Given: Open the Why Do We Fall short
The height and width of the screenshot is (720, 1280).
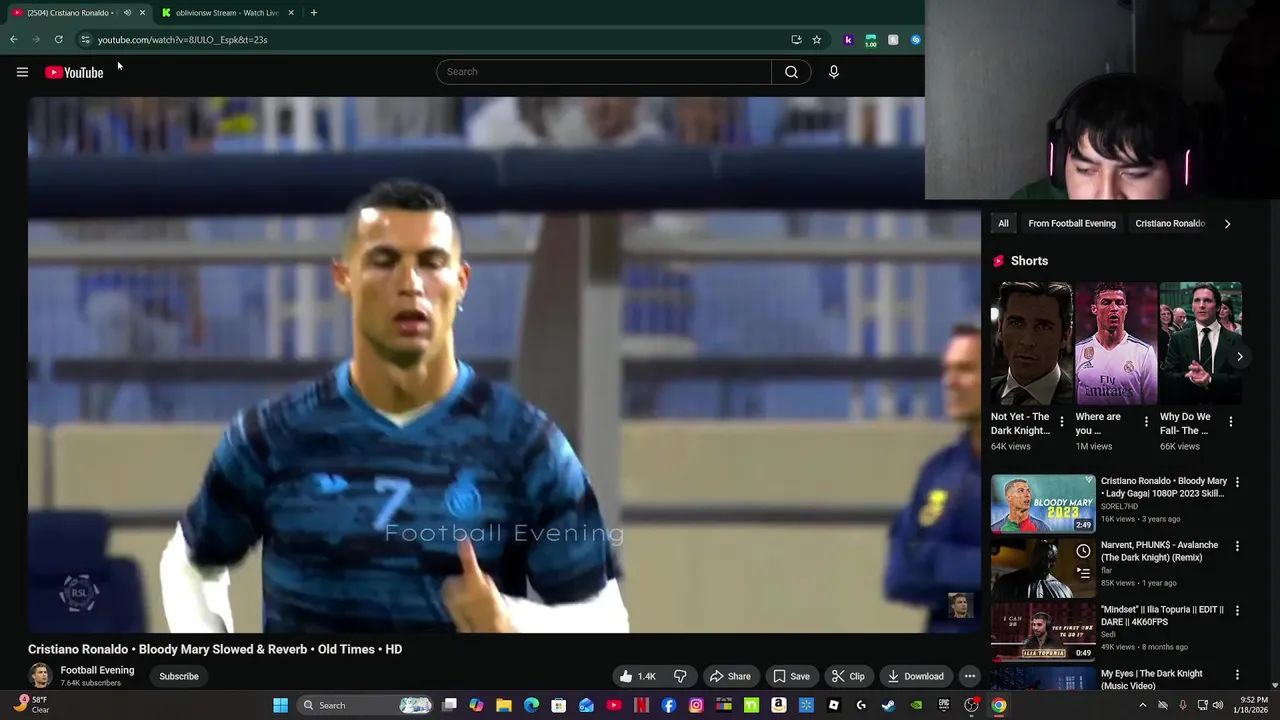Looking at the screenshot, I should coord(1200,343).
